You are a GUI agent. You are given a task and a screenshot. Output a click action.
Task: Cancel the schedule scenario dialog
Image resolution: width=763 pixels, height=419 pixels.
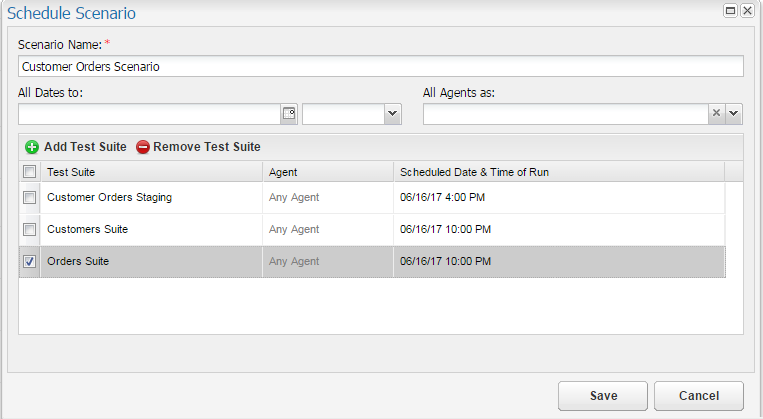(x=699, y=395)
